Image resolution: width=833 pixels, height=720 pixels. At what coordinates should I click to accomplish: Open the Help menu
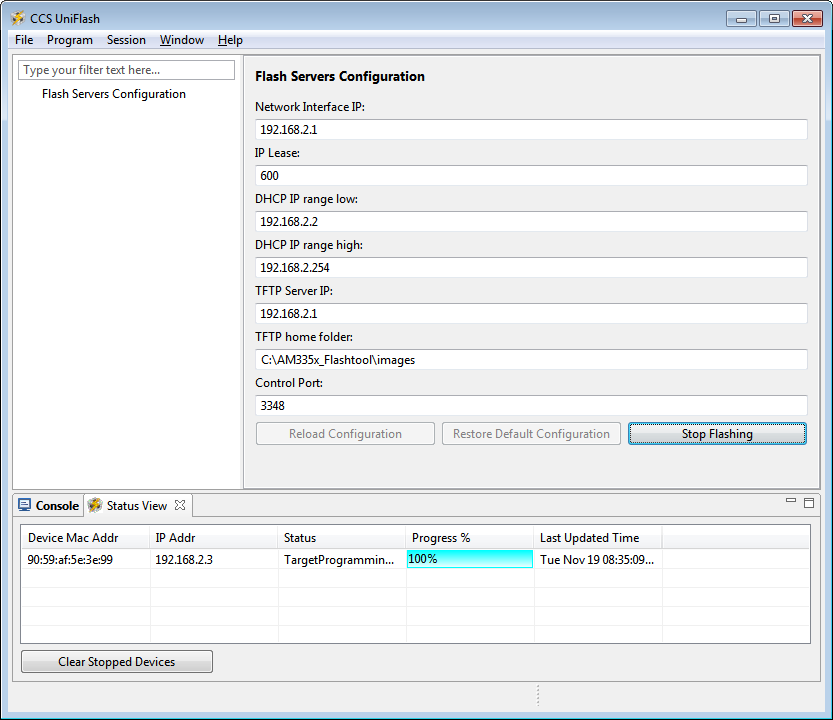(230, 40)
